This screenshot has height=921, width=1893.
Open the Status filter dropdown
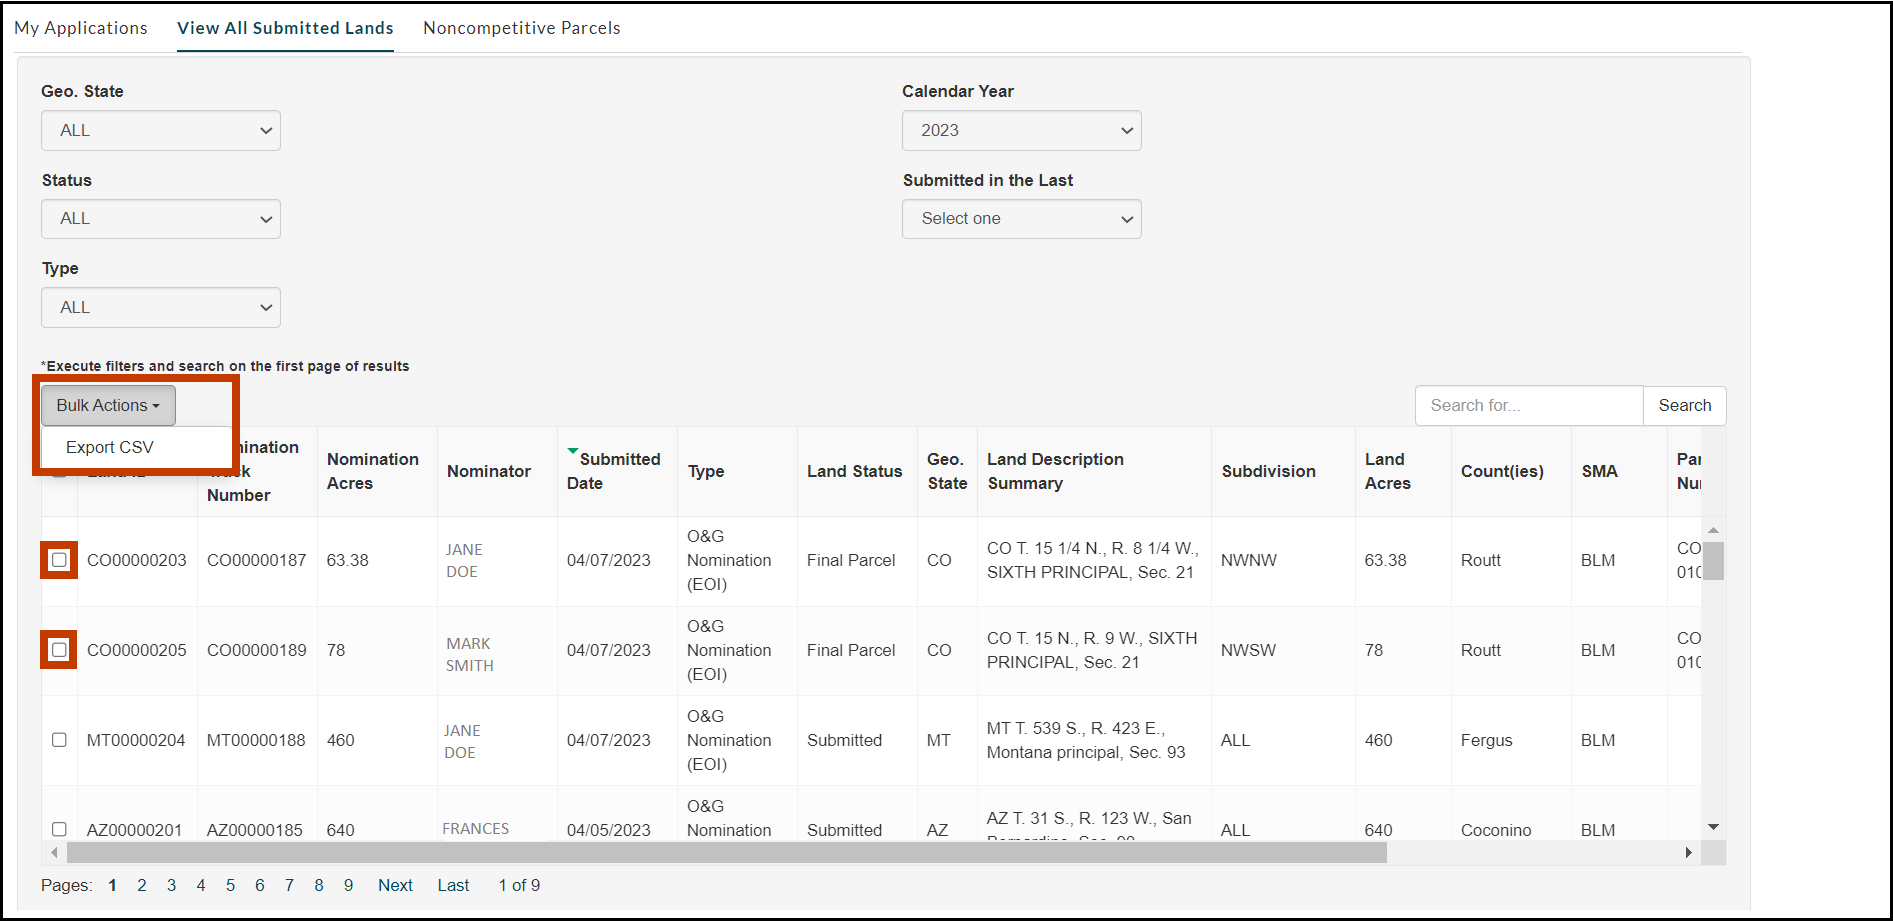click(x=161, y=219)
